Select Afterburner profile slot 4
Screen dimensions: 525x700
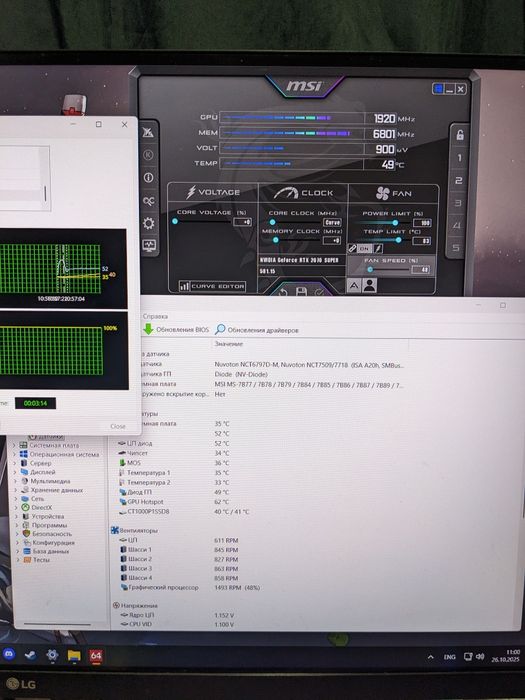[456, 225]
